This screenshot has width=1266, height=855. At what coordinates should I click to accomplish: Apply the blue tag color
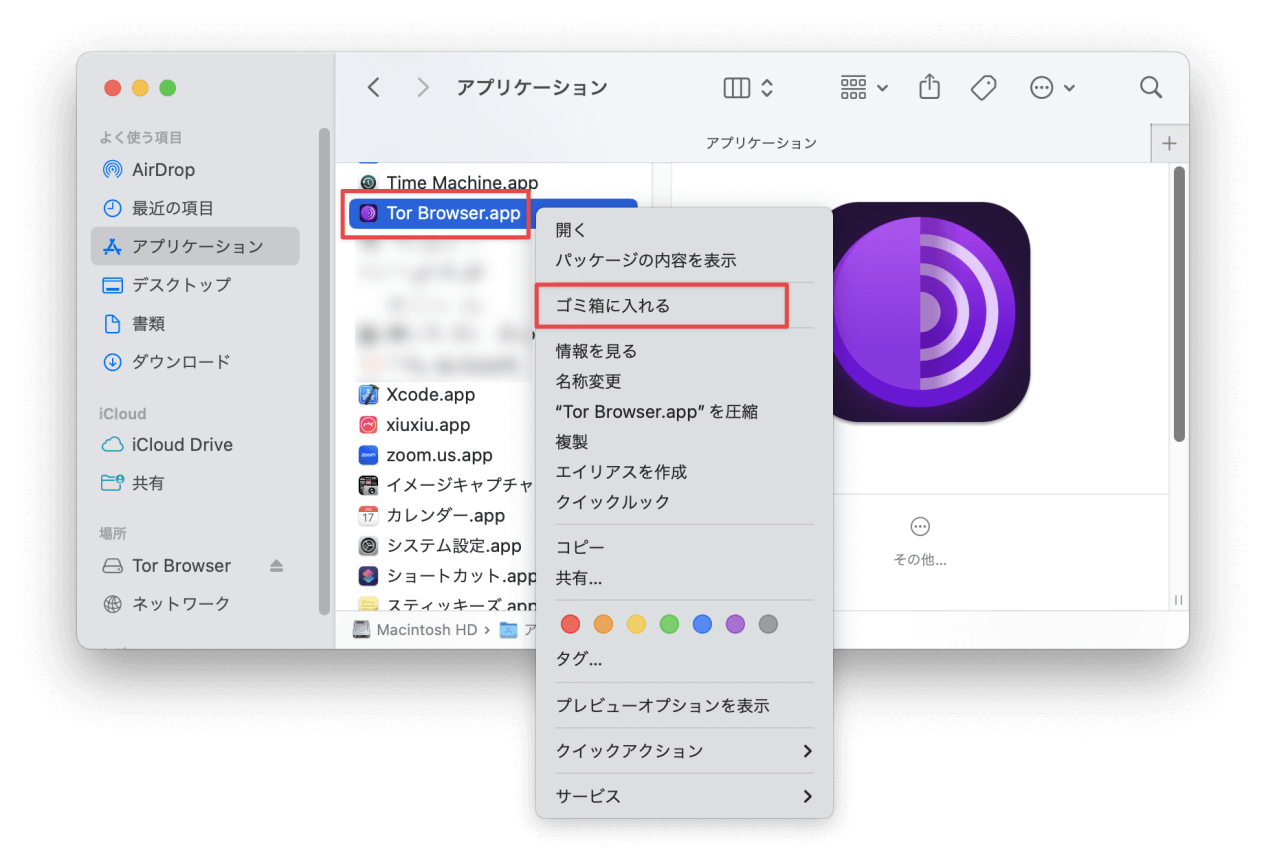tap(702, 624)
